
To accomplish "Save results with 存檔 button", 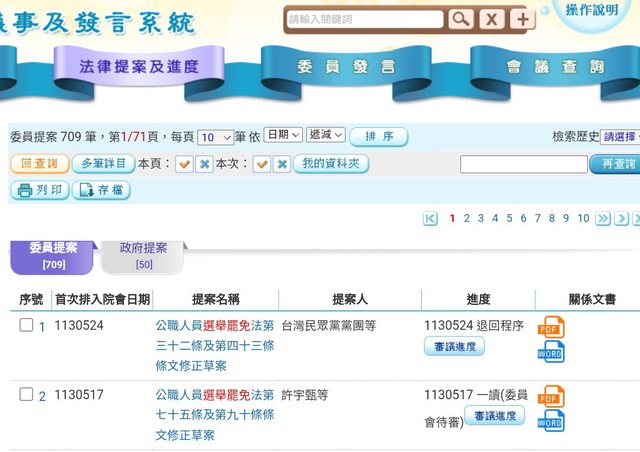I will [101, 190].
